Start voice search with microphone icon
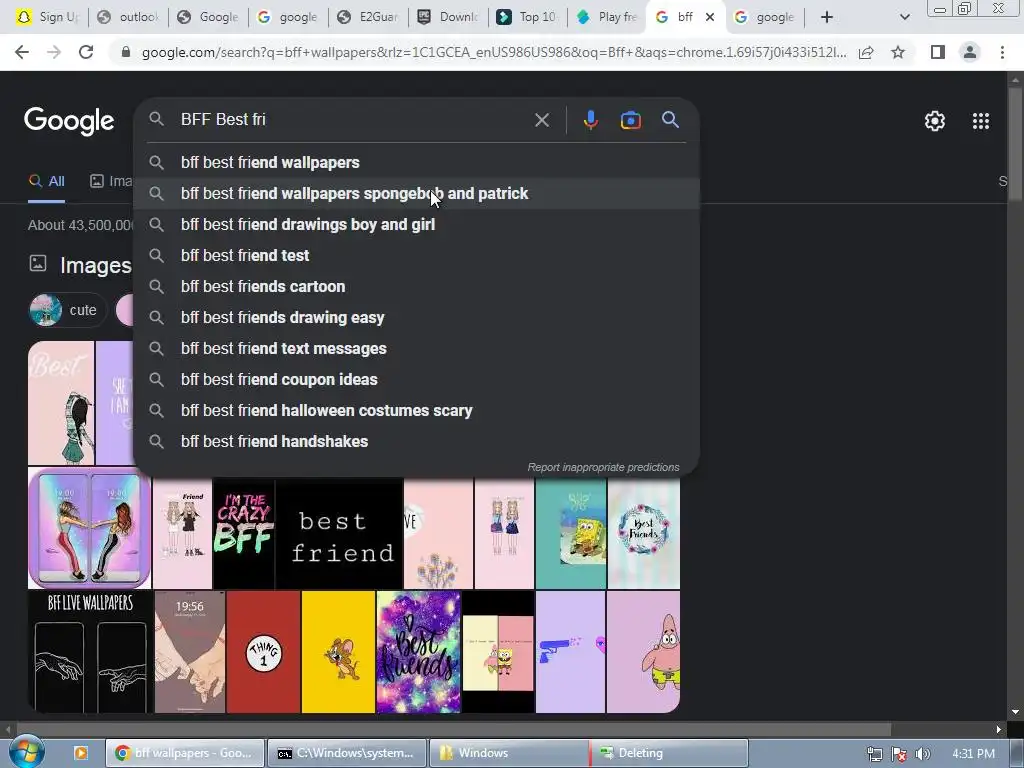Screen dimensions: 1024x768 (590, 120)
